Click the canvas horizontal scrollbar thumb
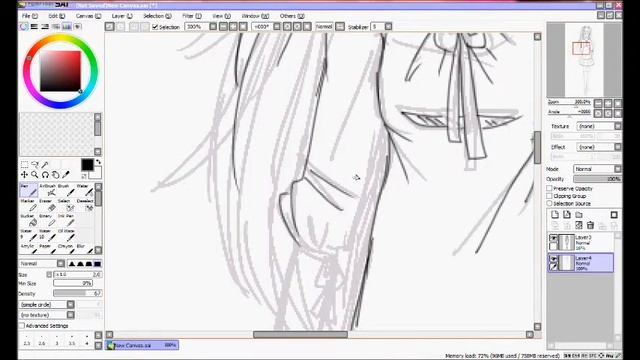The height and width of the screenshot is (360, 640). 300,335
